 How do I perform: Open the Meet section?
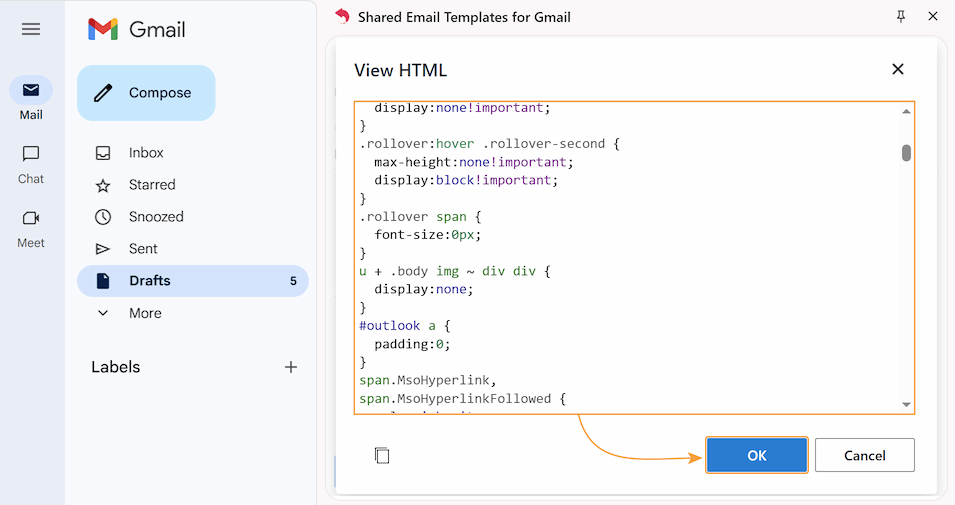[x=30, y=229]
